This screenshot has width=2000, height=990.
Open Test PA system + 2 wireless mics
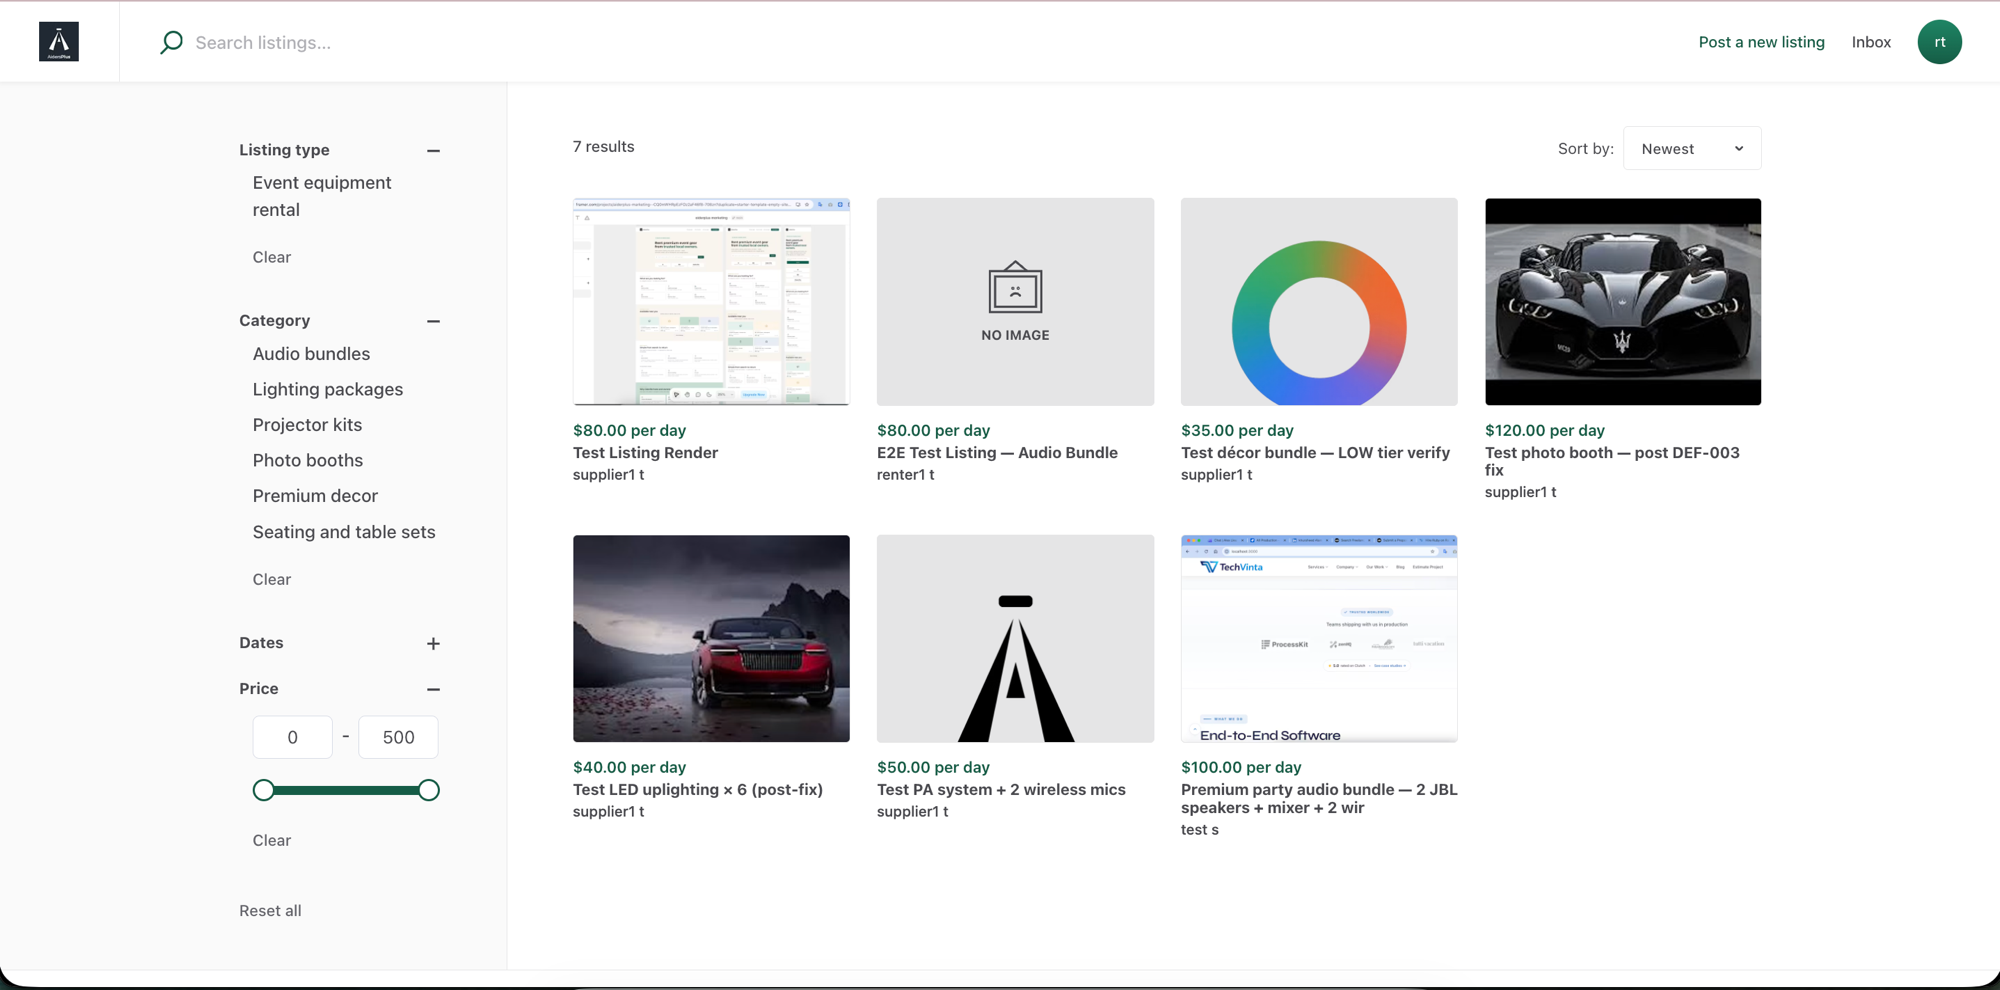click(1001, 789)
